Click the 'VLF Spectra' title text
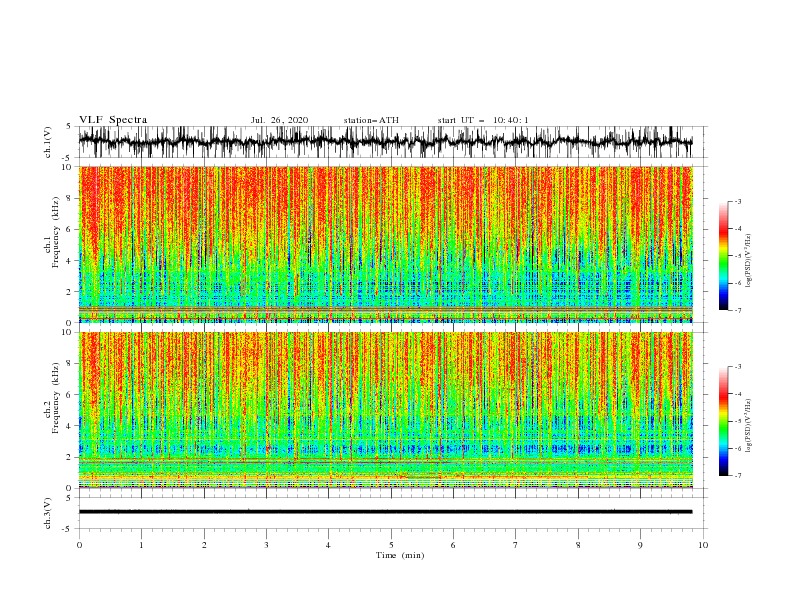Viewport: 792px width, 612px height. pyautogui.click(x=113, y=120)
